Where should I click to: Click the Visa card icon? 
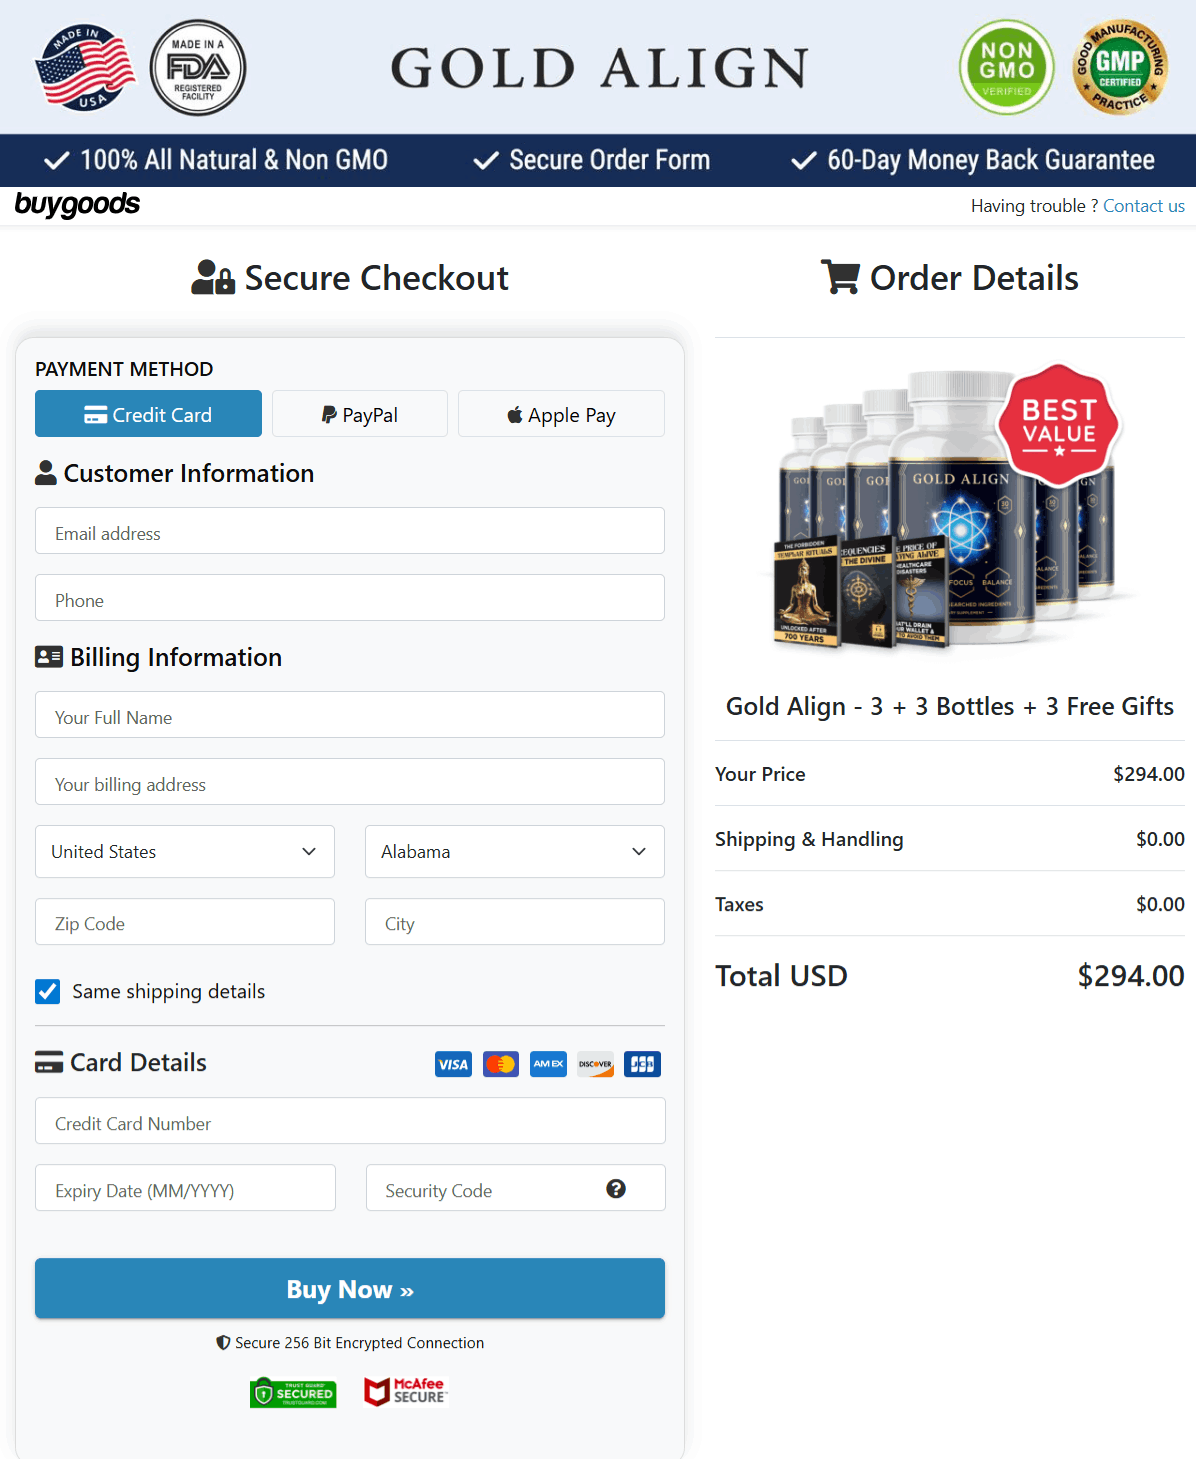click(x=453, y=1064)
